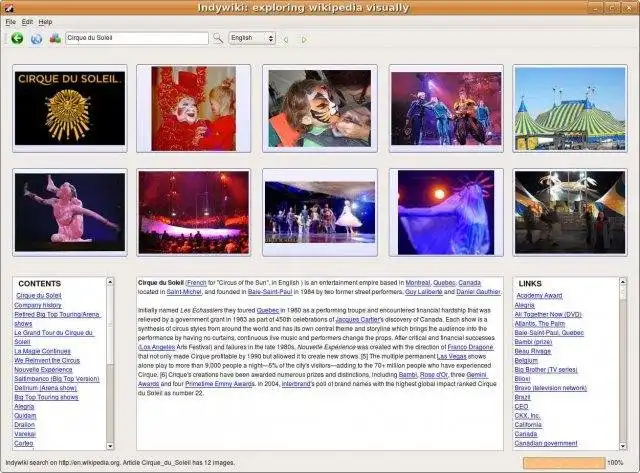Viewport: 640px width, 473px height.
Task: Open Canadian government link
Action: tap(546, 443)
